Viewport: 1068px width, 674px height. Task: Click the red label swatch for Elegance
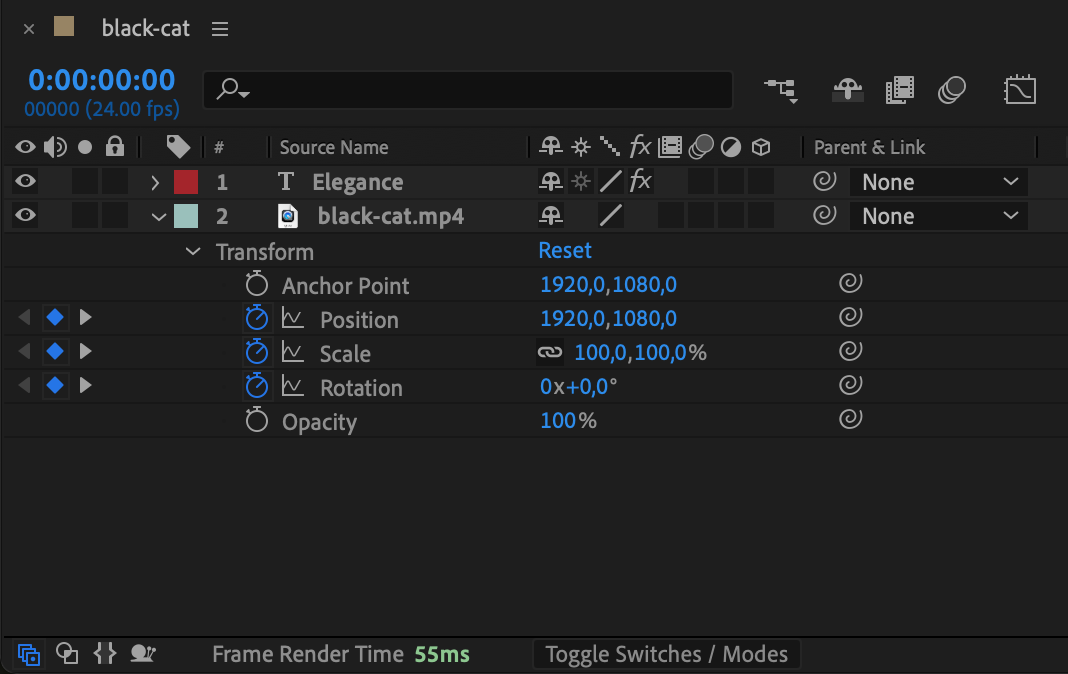coord(186,182)
